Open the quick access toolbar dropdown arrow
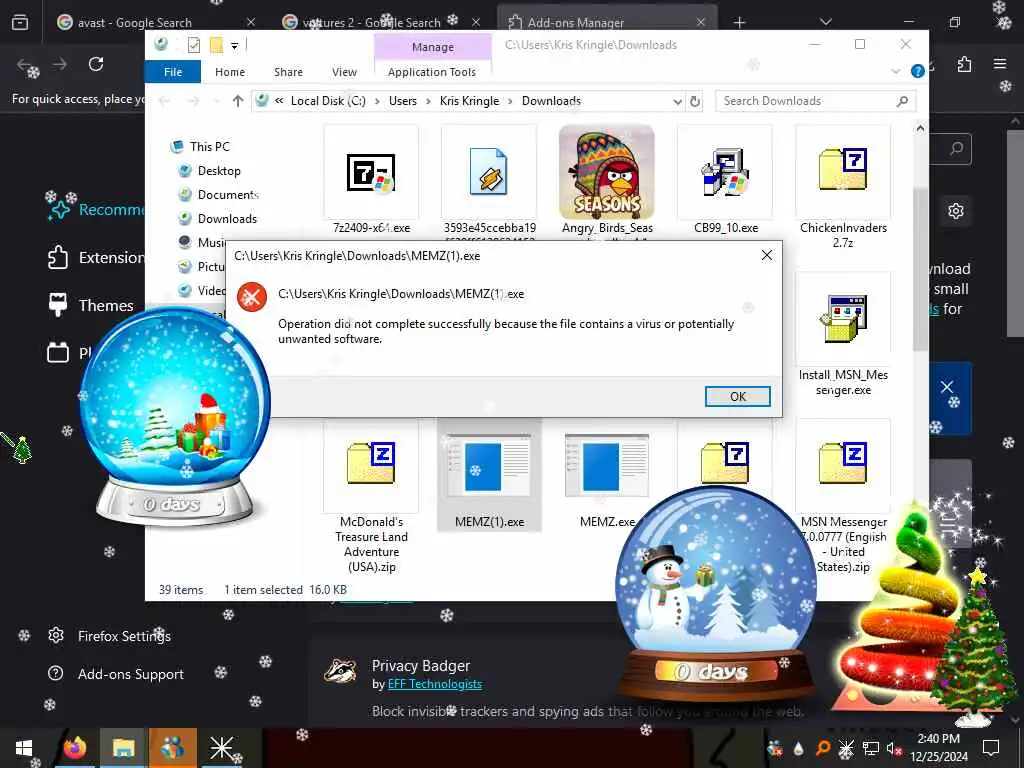 pos(234,45)
